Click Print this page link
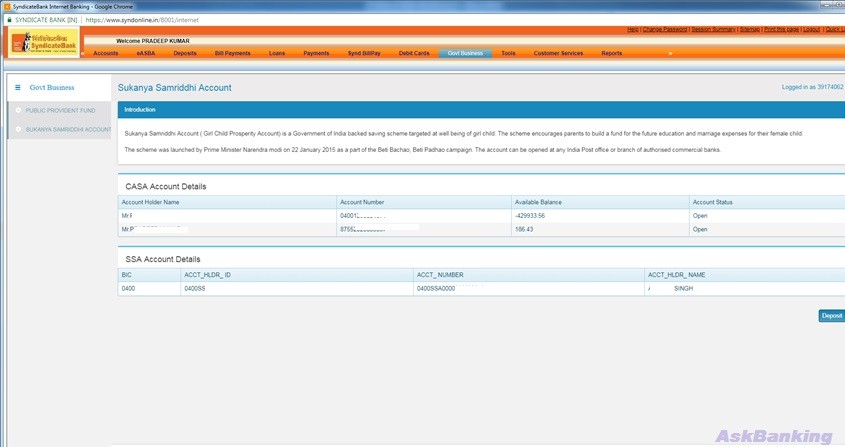Screen dimensions: 845x447 [x=781, y=29]
